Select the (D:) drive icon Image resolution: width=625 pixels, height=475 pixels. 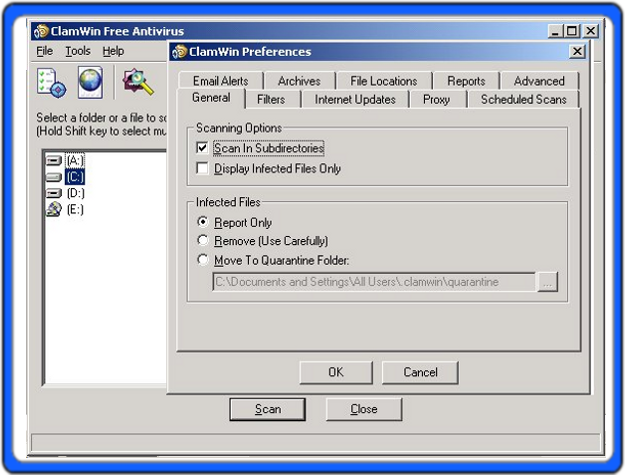click(54, 193)
